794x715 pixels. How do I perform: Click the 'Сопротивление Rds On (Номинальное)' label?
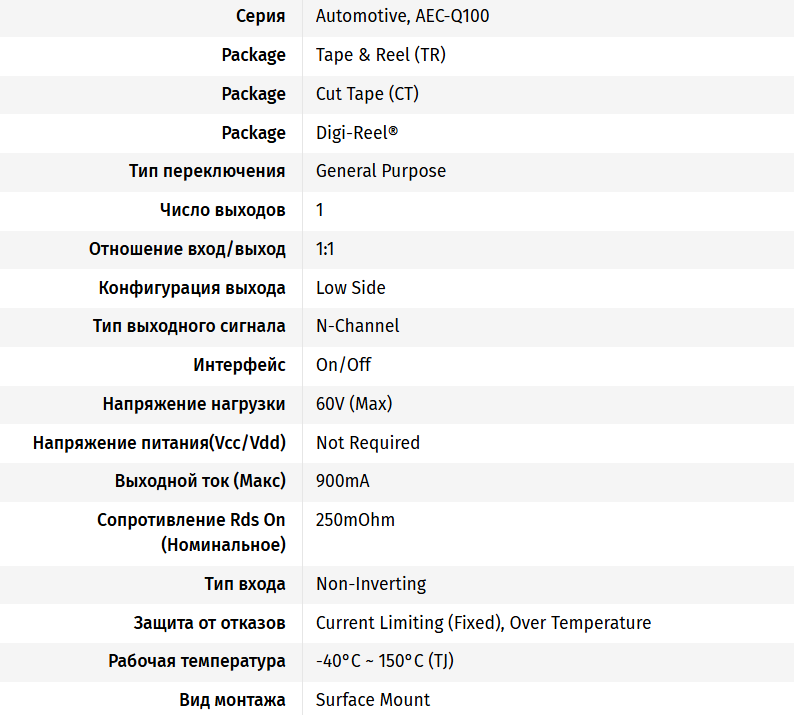pos(191,533)
